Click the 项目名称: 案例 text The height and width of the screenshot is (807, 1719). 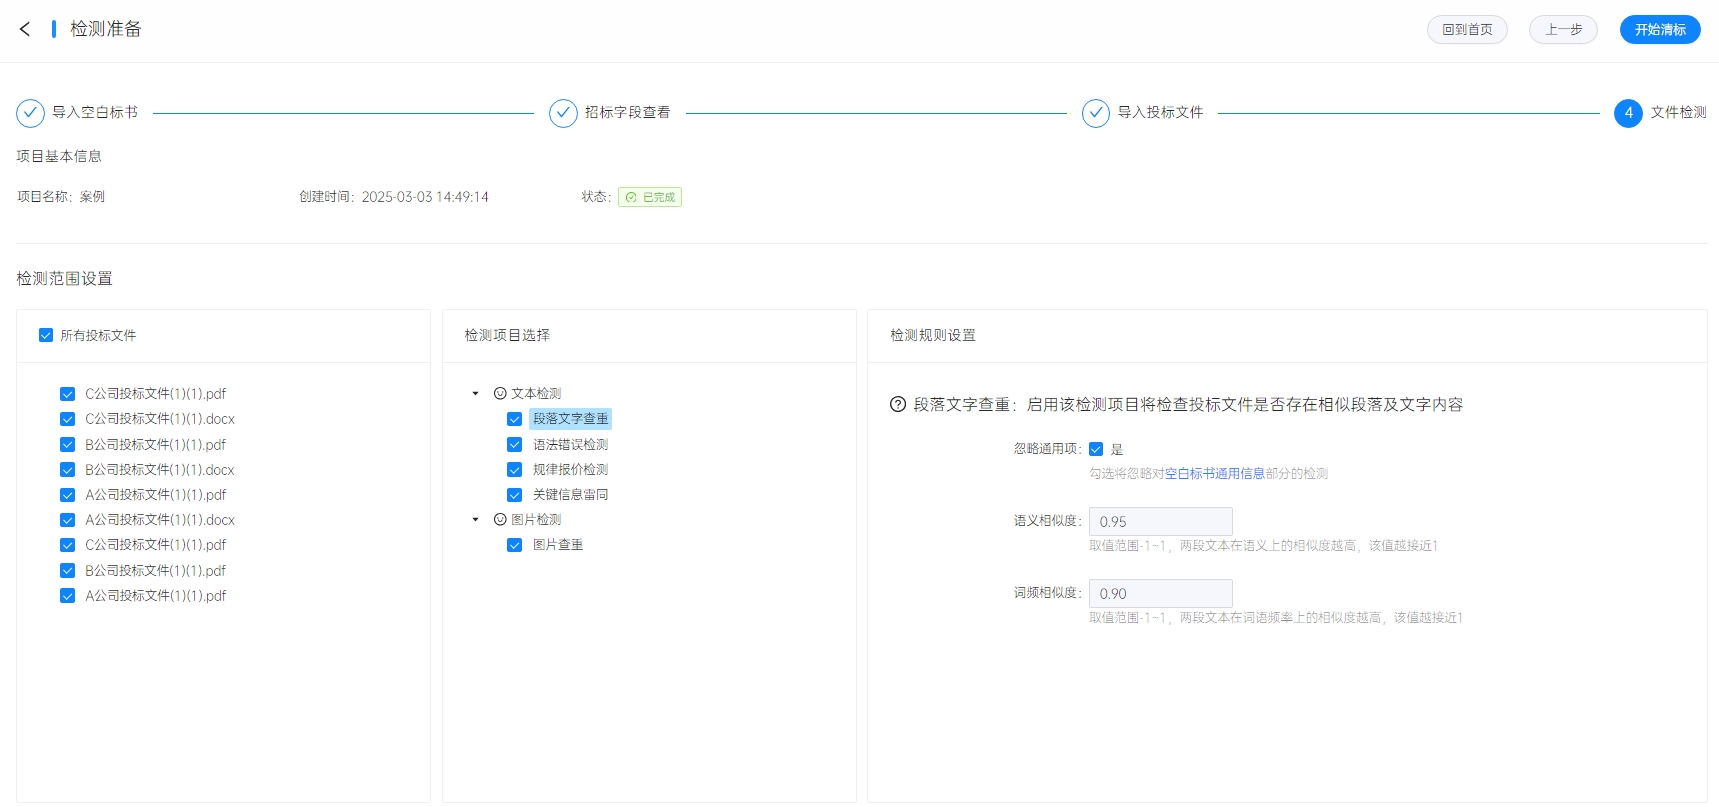click(x=61, y=197)
